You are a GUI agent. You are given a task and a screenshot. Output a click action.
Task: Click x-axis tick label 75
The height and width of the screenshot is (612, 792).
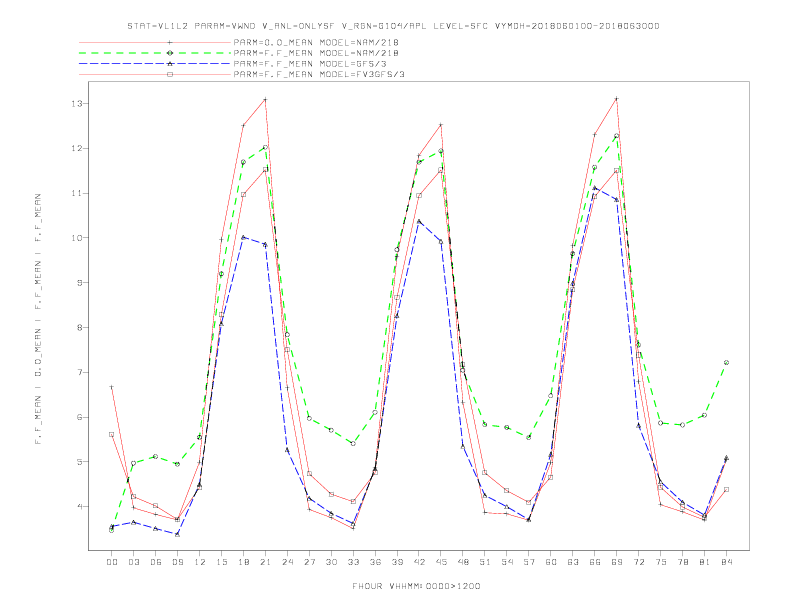(x=661, y=562)
